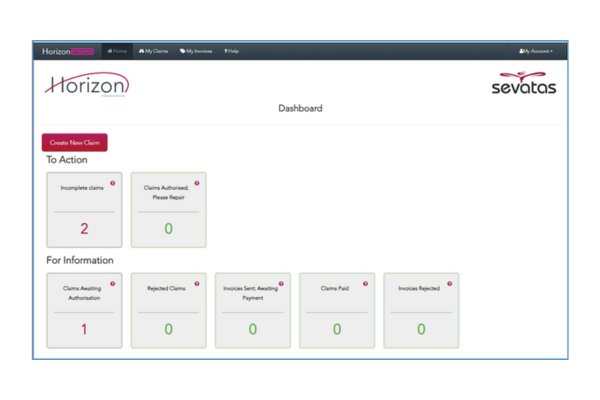
Task: Go to the Home tab
Action: click(x=117, y=50)
